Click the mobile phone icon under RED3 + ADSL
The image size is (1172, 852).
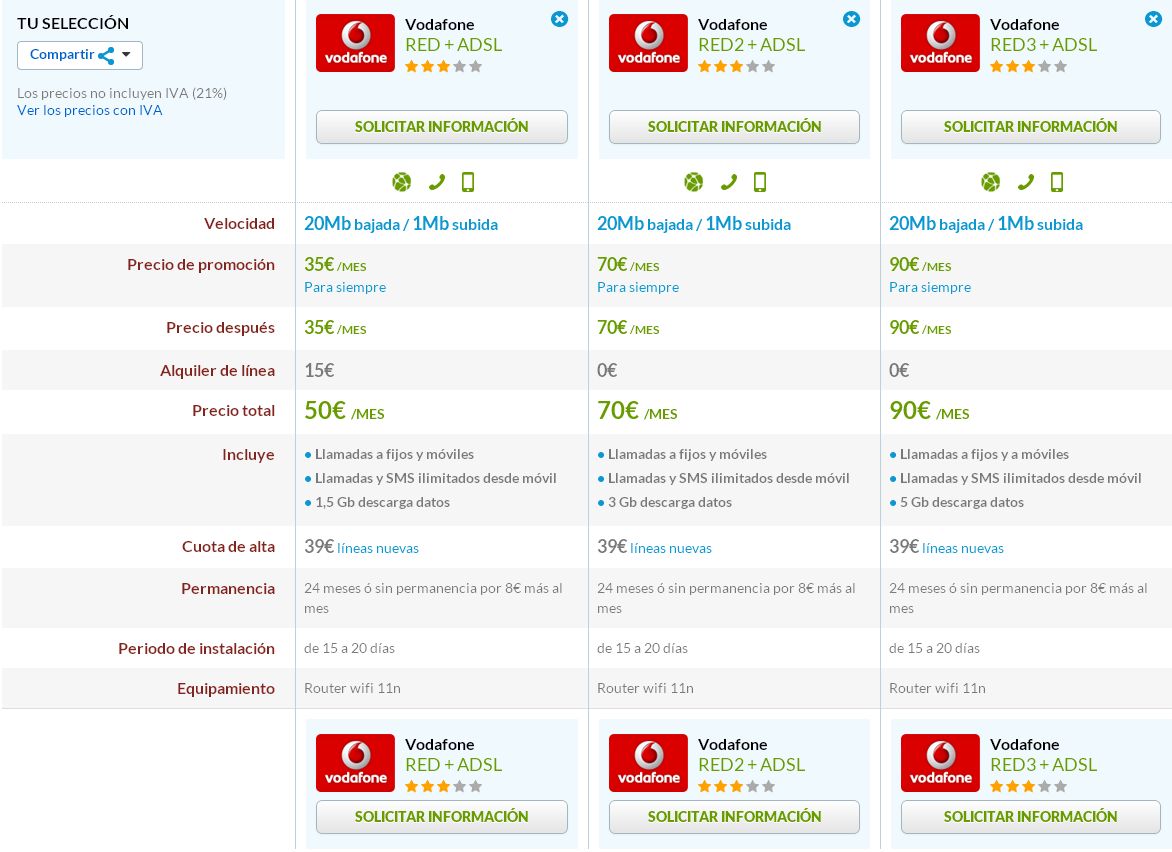click(x=1057, y=182)
